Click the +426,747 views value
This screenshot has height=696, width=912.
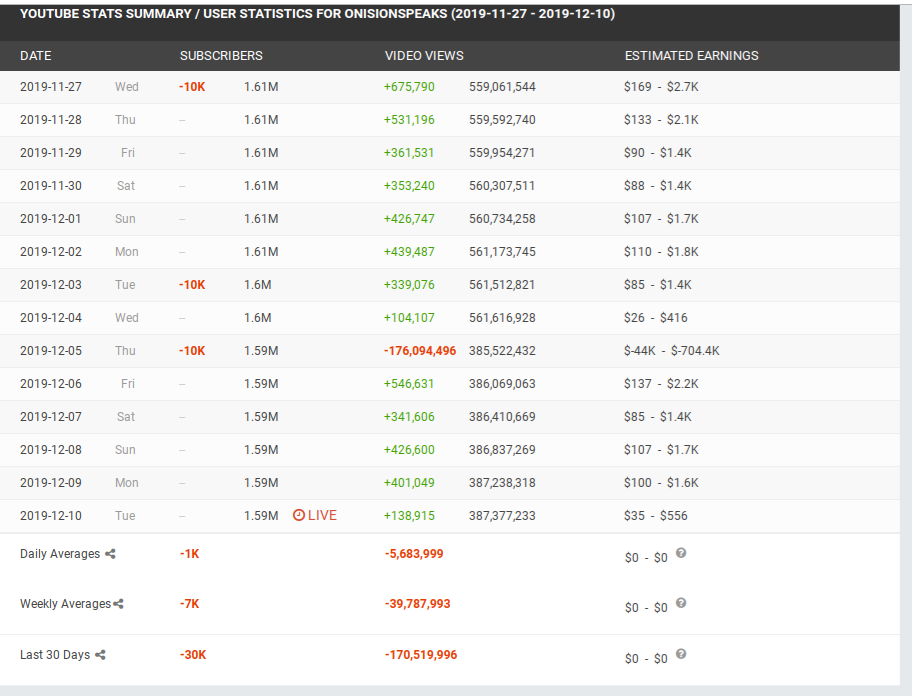409,219
